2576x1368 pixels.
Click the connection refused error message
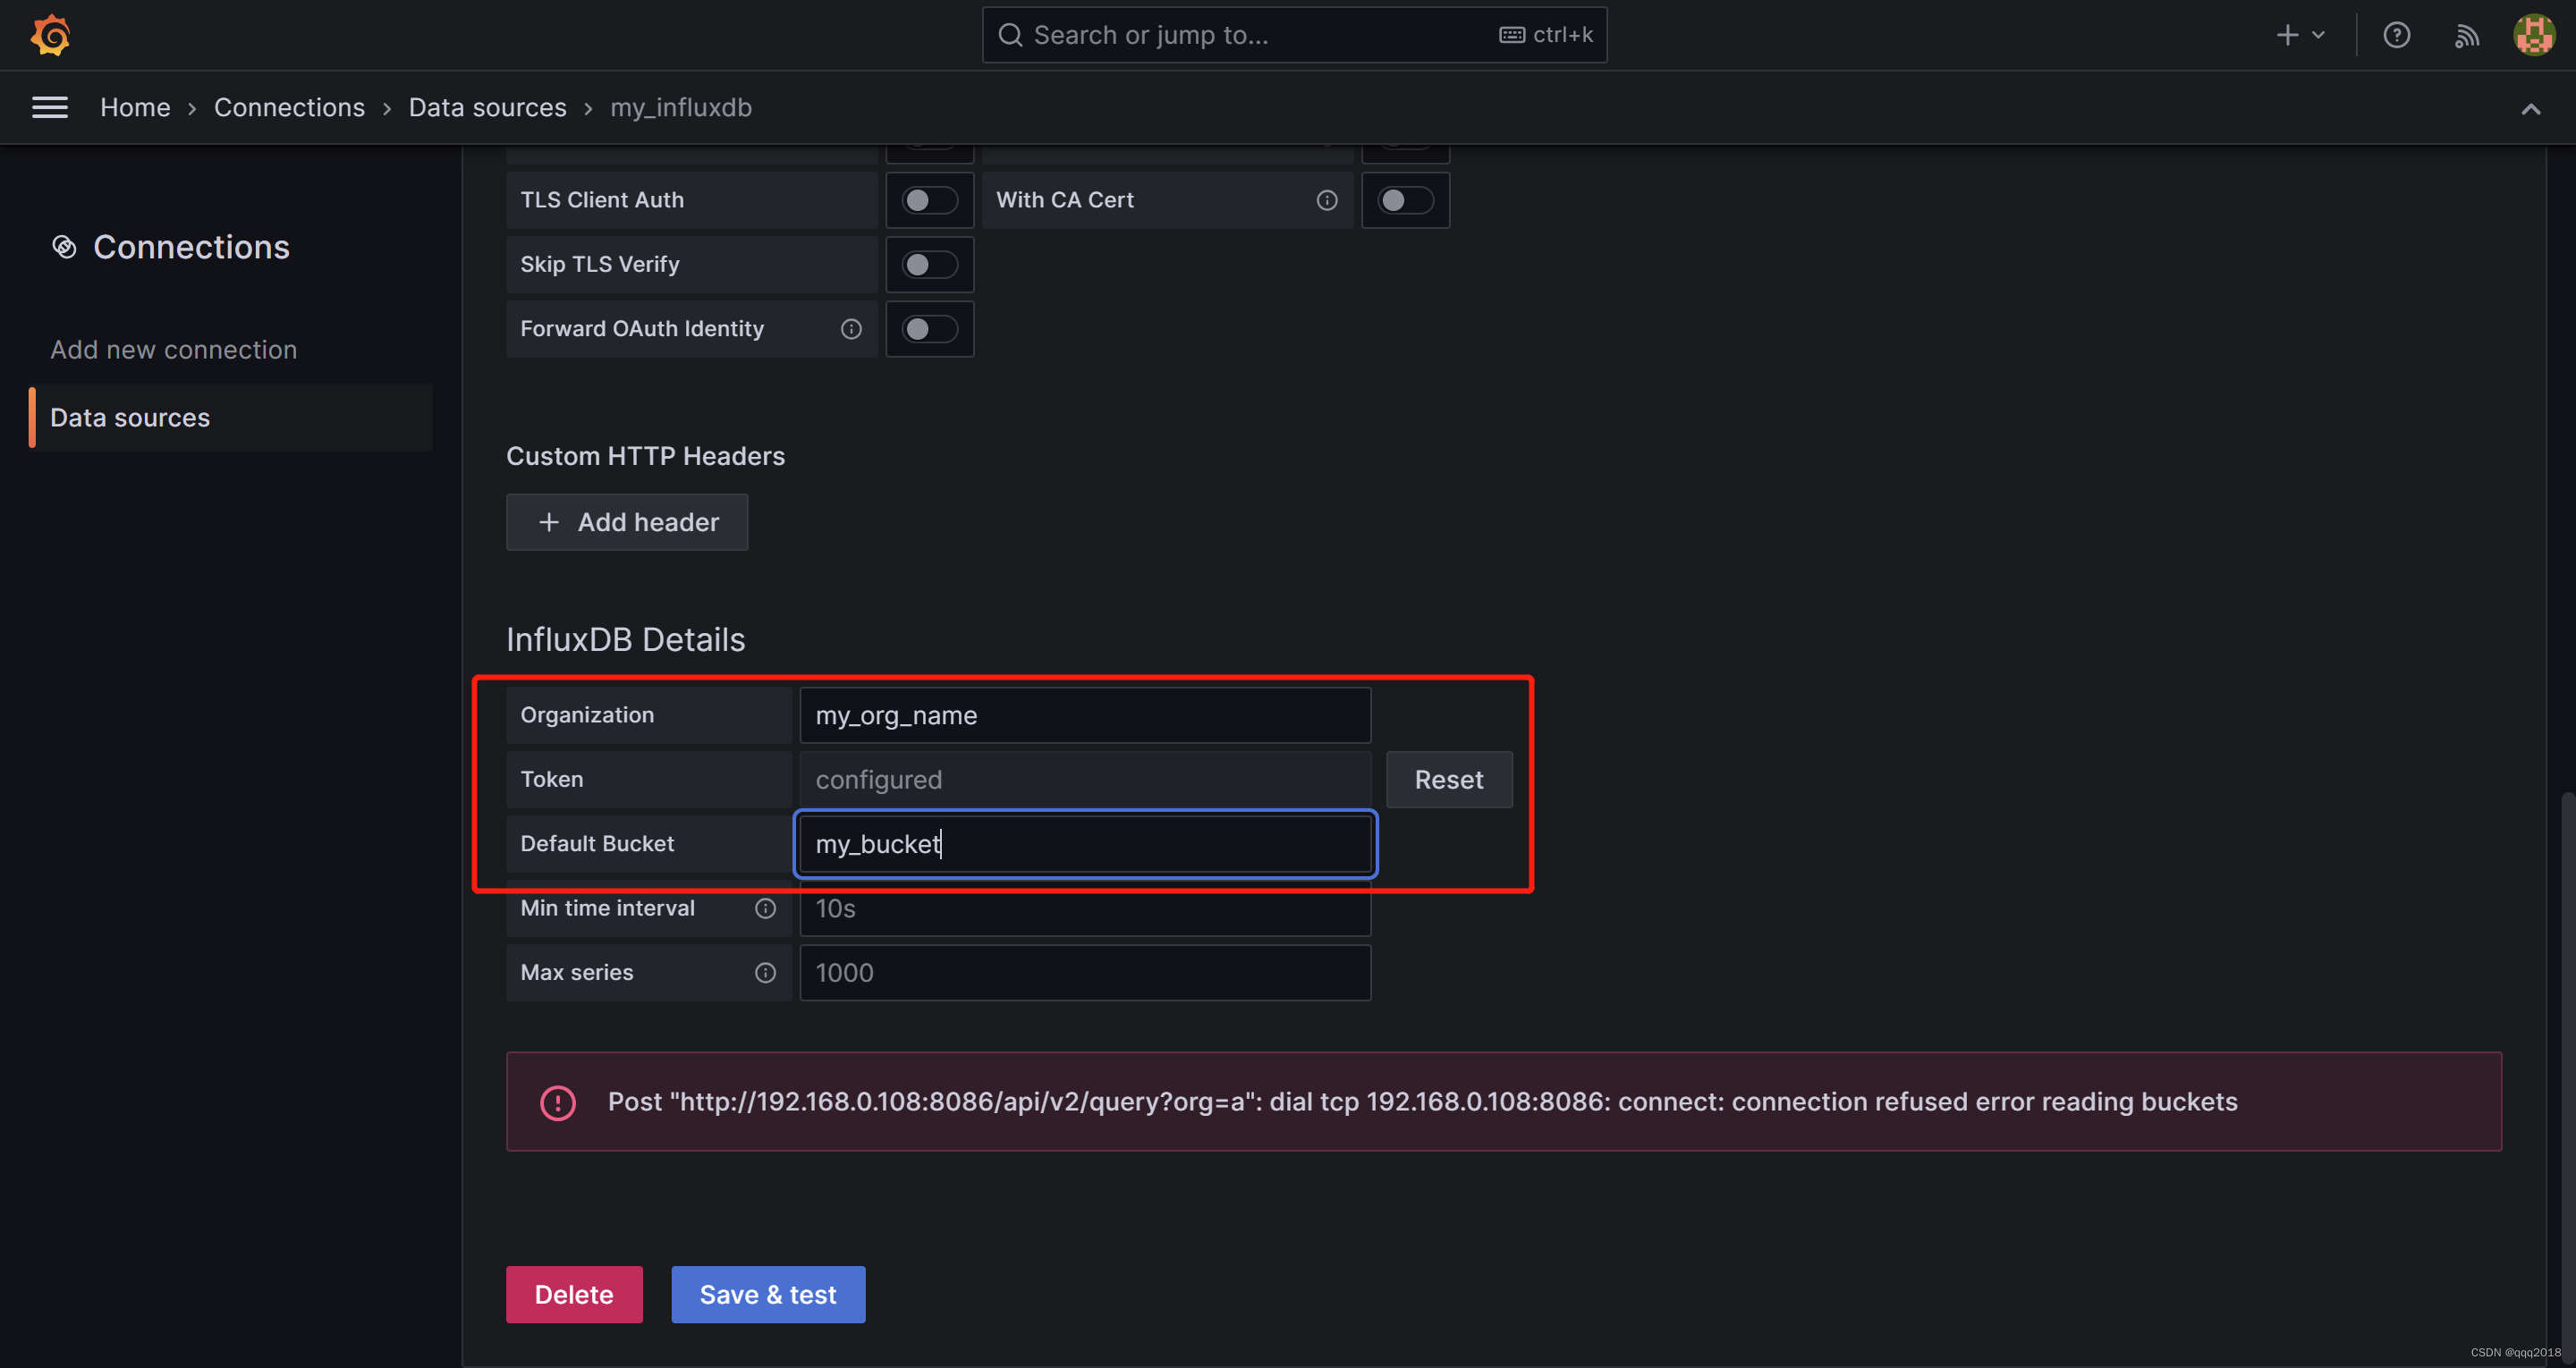1422,1102
